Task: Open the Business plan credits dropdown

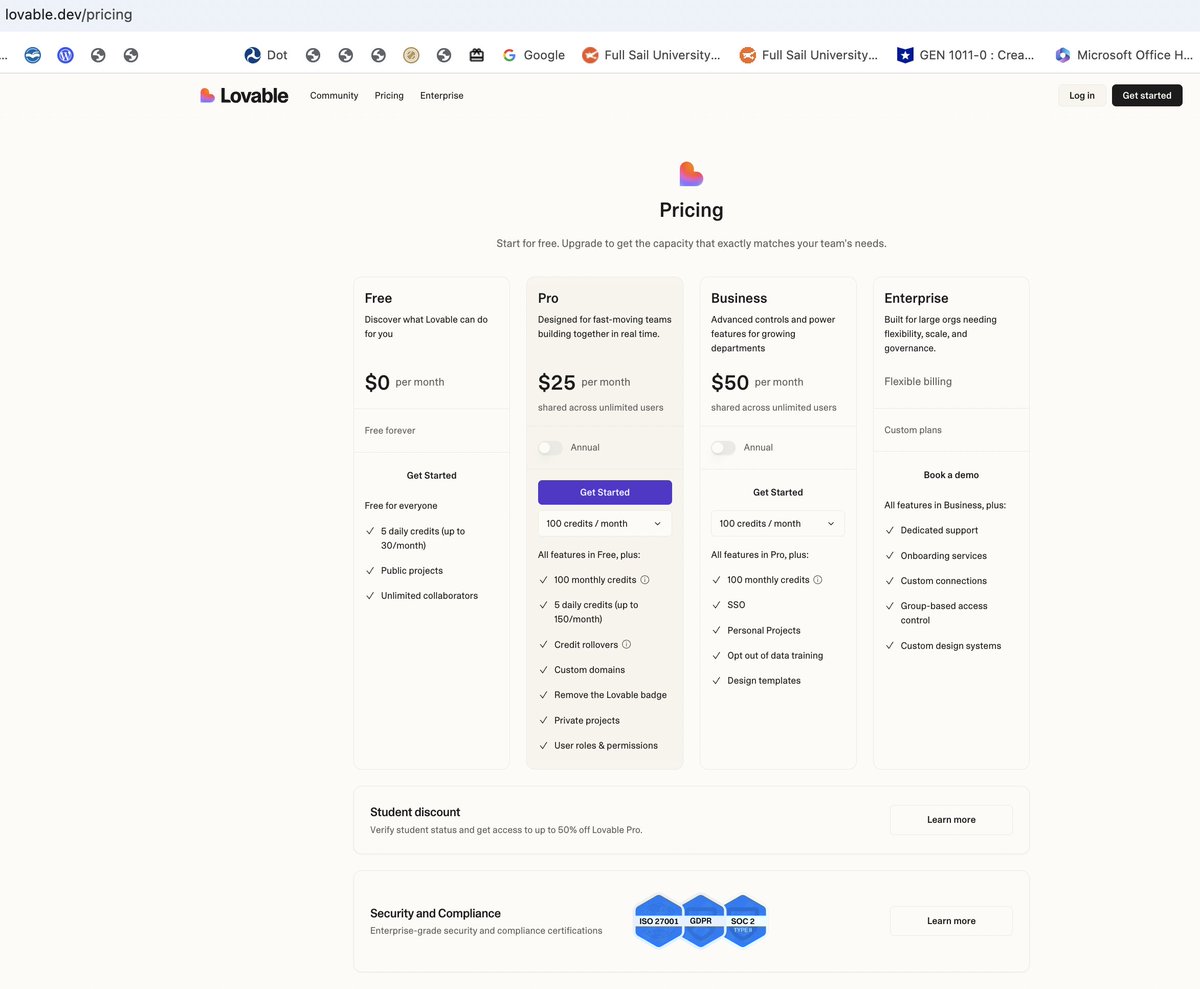Action: (x=777, y=523)
